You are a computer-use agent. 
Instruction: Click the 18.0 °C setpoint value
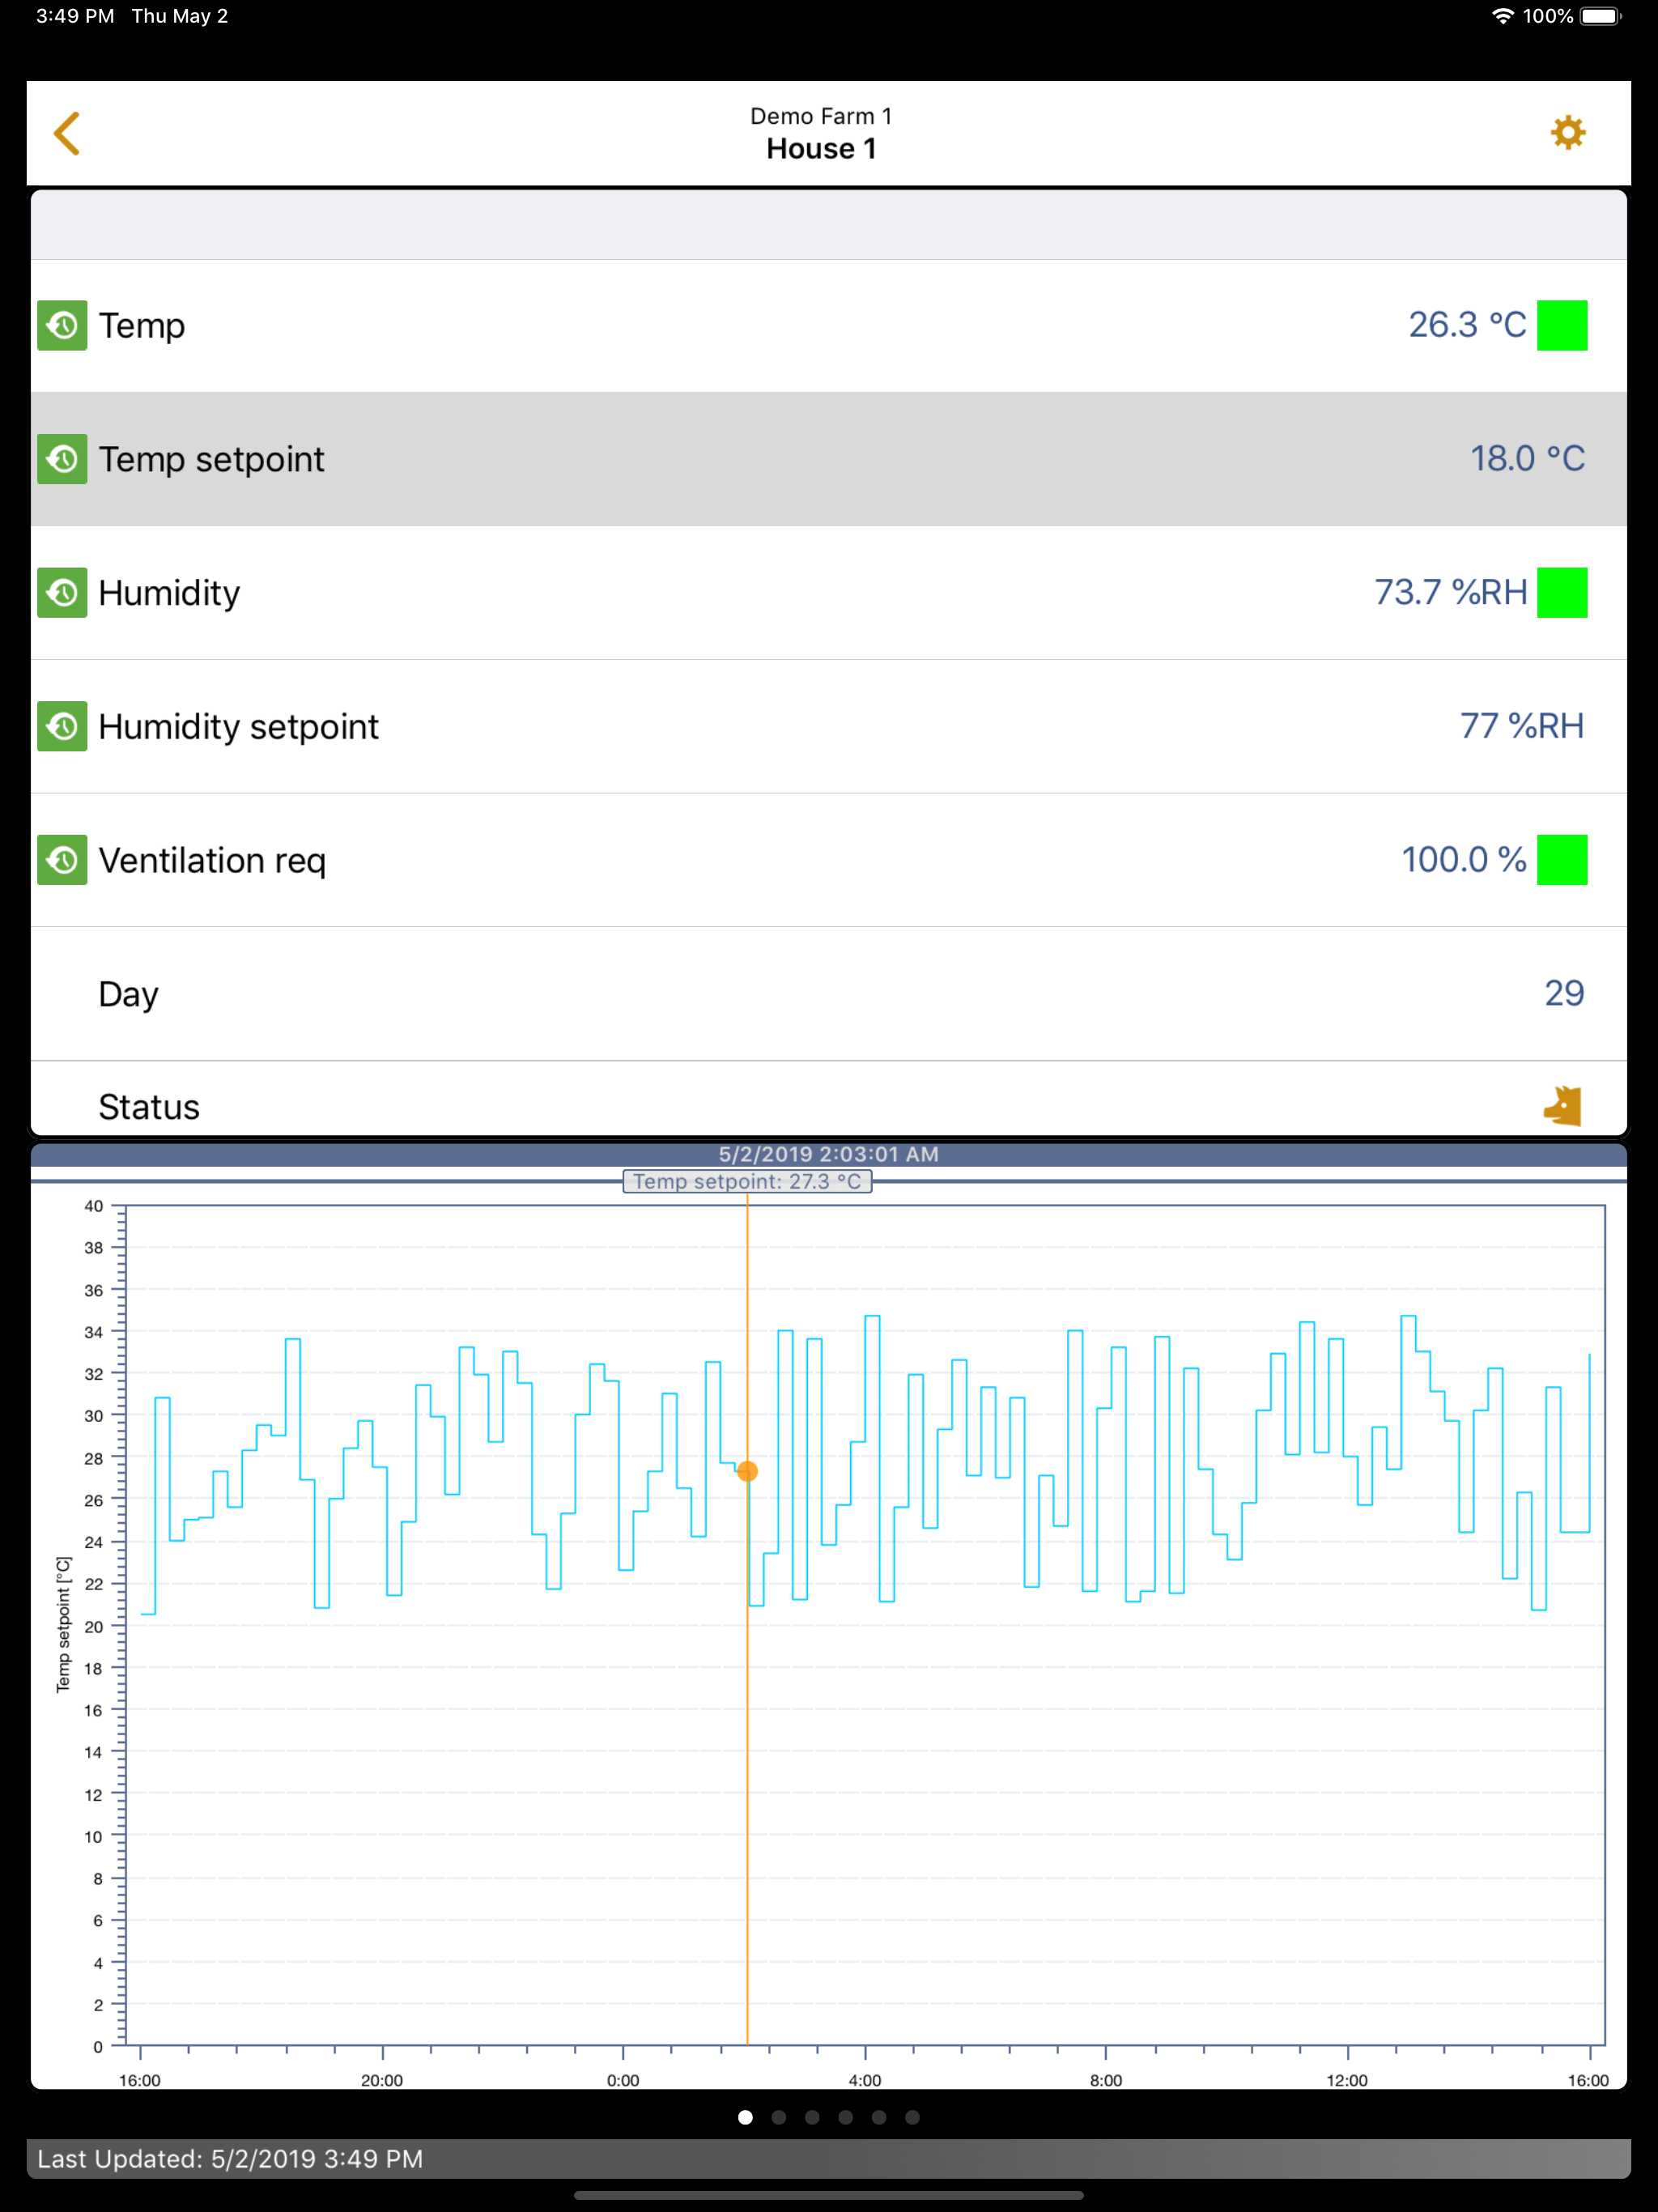pos(1527,459)
